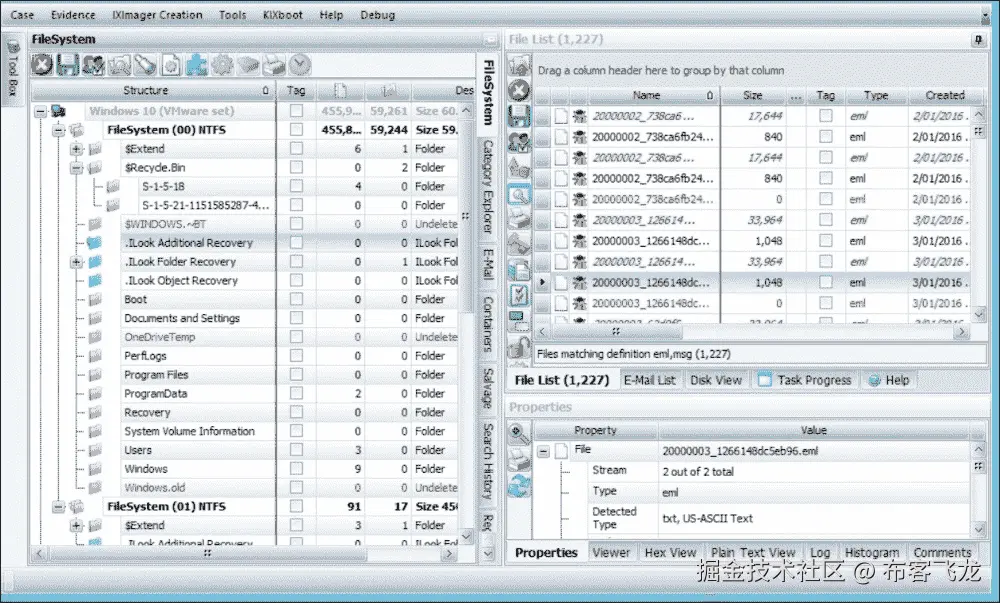The width and height of the screenshot is (1000, 603).
Task: Tick the Tag checkbox for Users folder
Action: click(x=296, y=449)
